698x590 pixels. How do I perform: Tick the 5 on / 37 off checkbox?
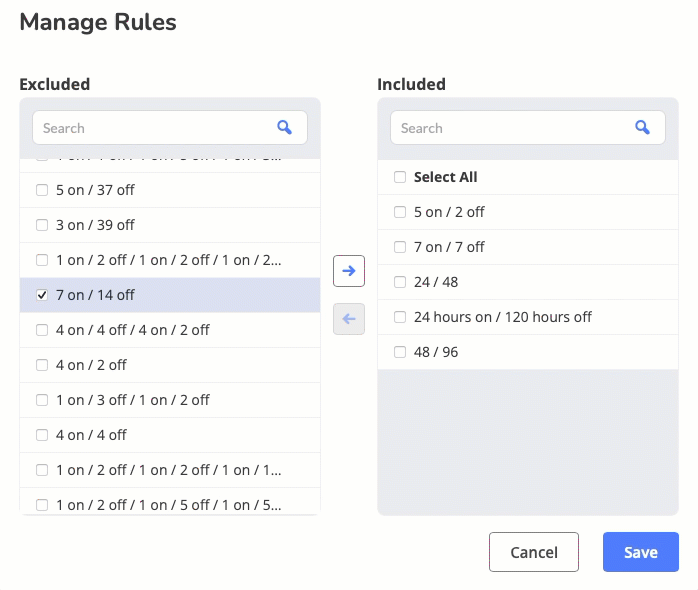pos(42,190)
